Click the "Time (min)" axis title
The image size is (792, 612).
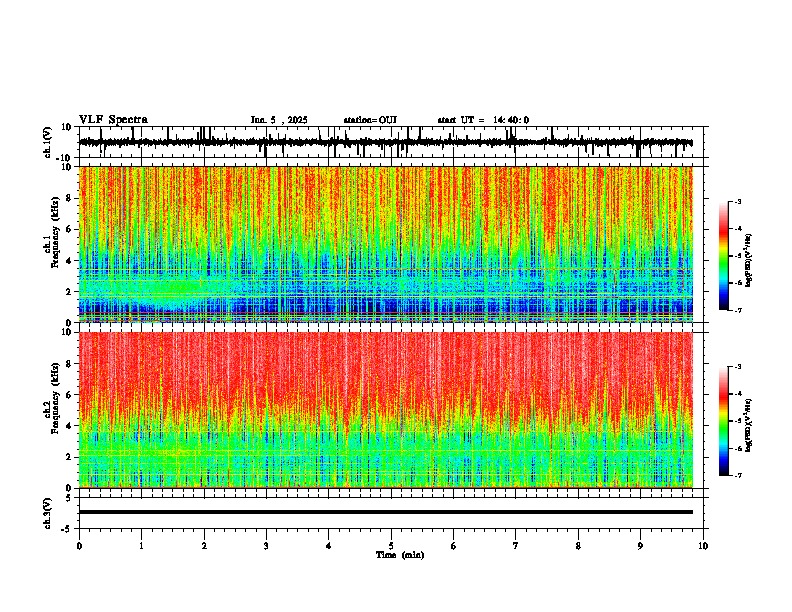400,555
